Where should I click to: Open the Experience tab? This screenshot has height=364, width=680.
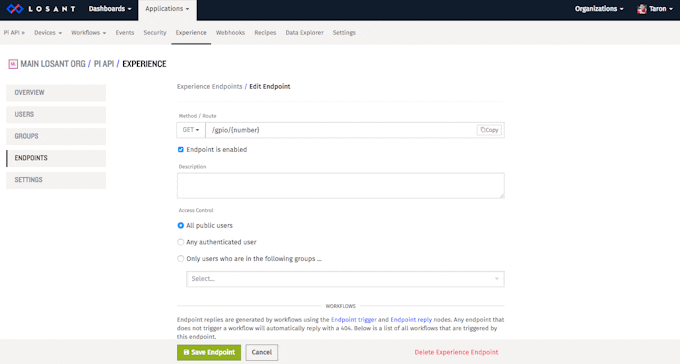(x=191, y=33)
